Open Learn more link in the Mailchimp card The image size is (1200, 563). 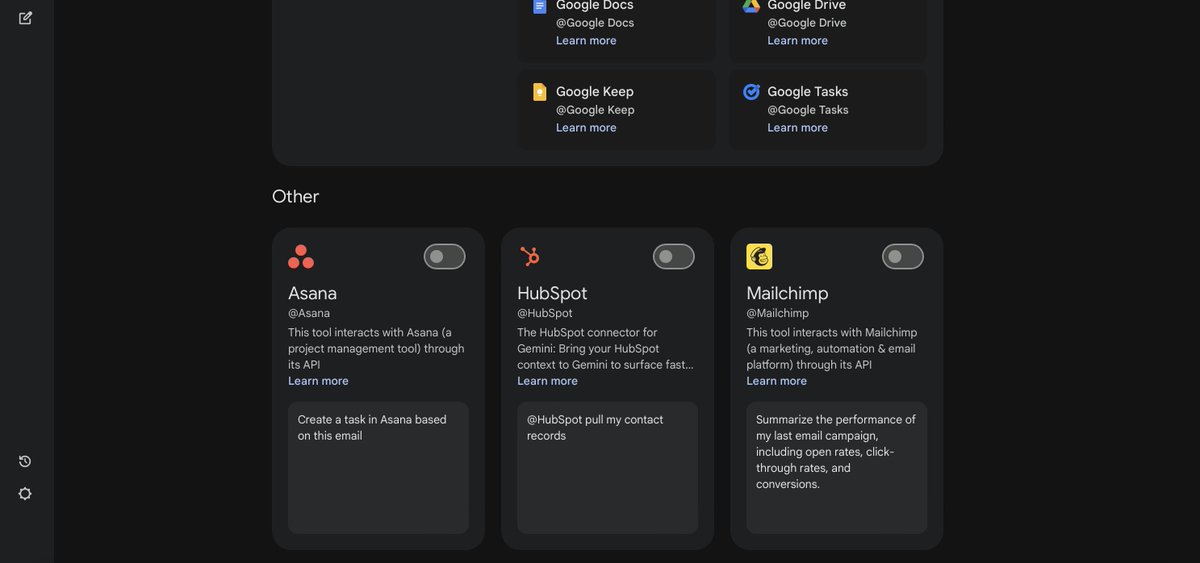point(777,381)
